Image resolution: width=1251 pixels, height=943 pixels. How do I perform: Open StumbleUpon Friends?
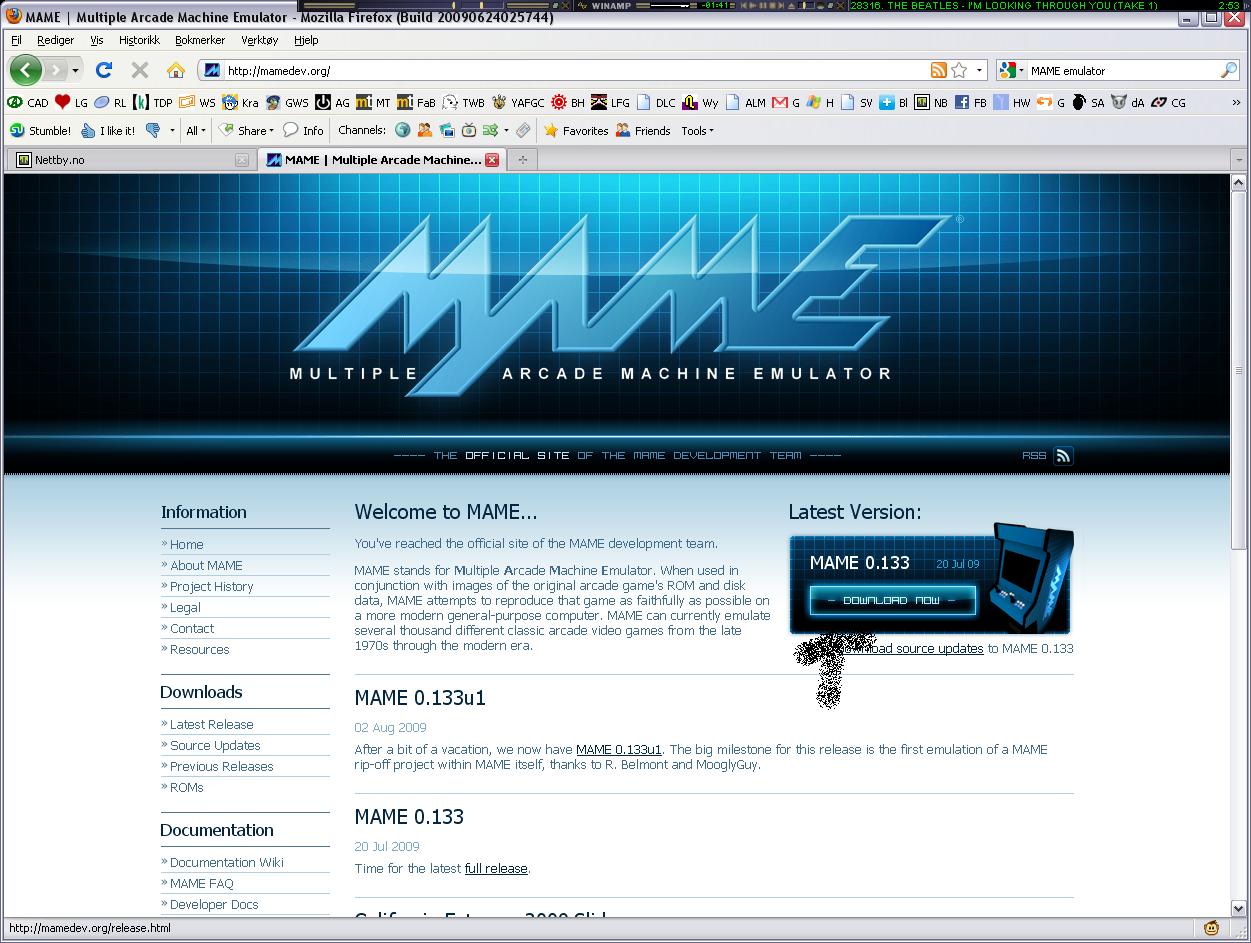(643, 130)
